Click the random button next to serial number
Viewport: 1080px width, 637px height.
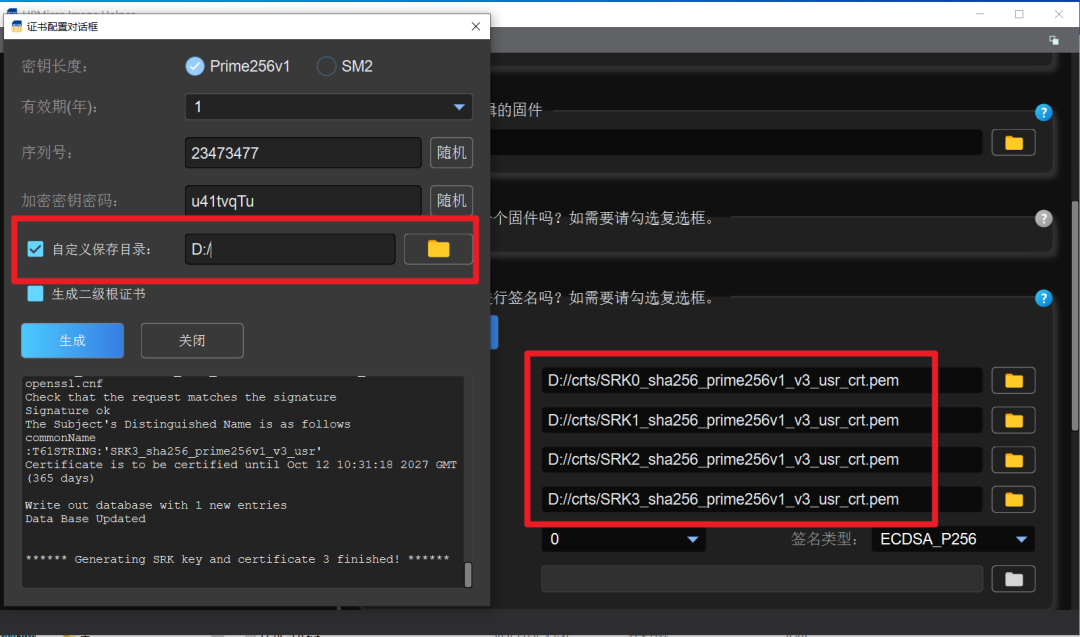451,152
